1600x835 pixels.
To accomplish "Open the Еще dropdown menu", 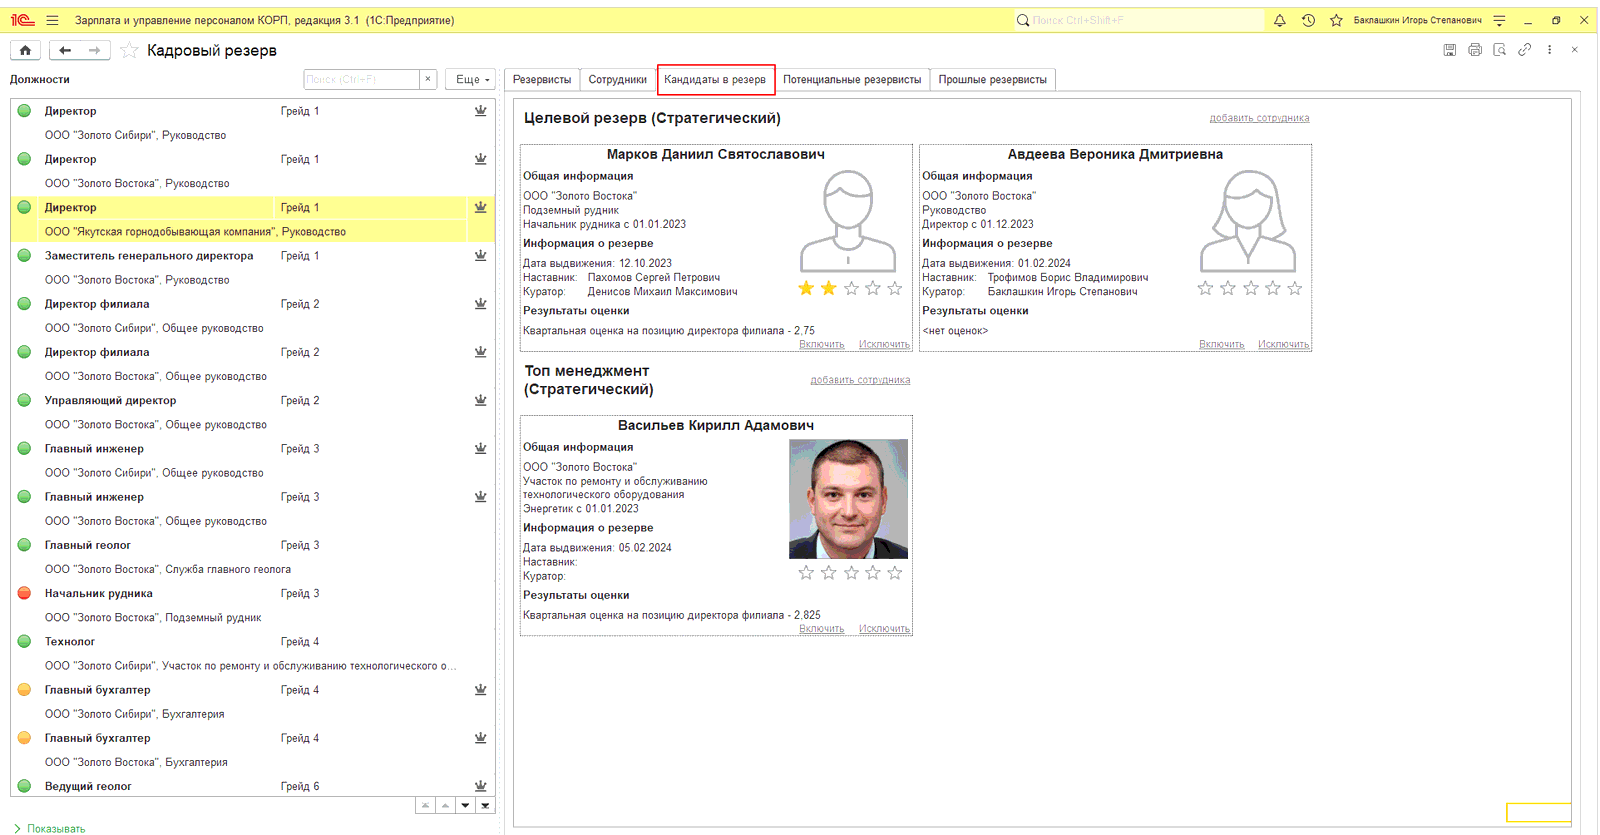I will [472, 80].
